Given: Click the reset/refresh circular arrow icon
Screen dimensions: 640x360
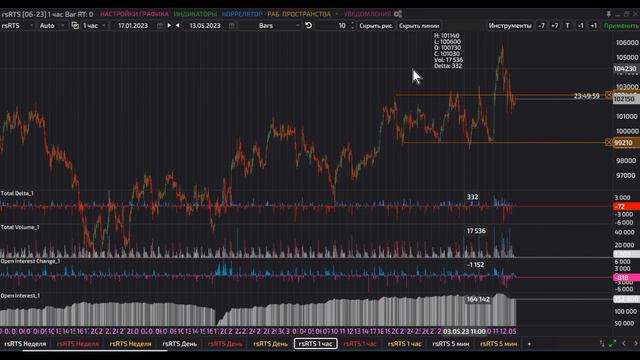Looking at the screenshot, I should 309,25.
